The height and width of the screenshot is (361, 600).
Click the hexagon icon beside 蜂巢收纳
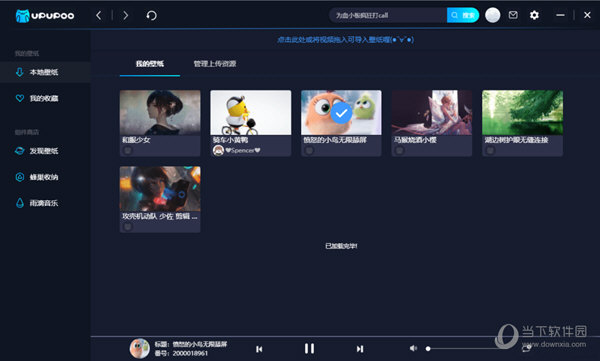(20, 177)
